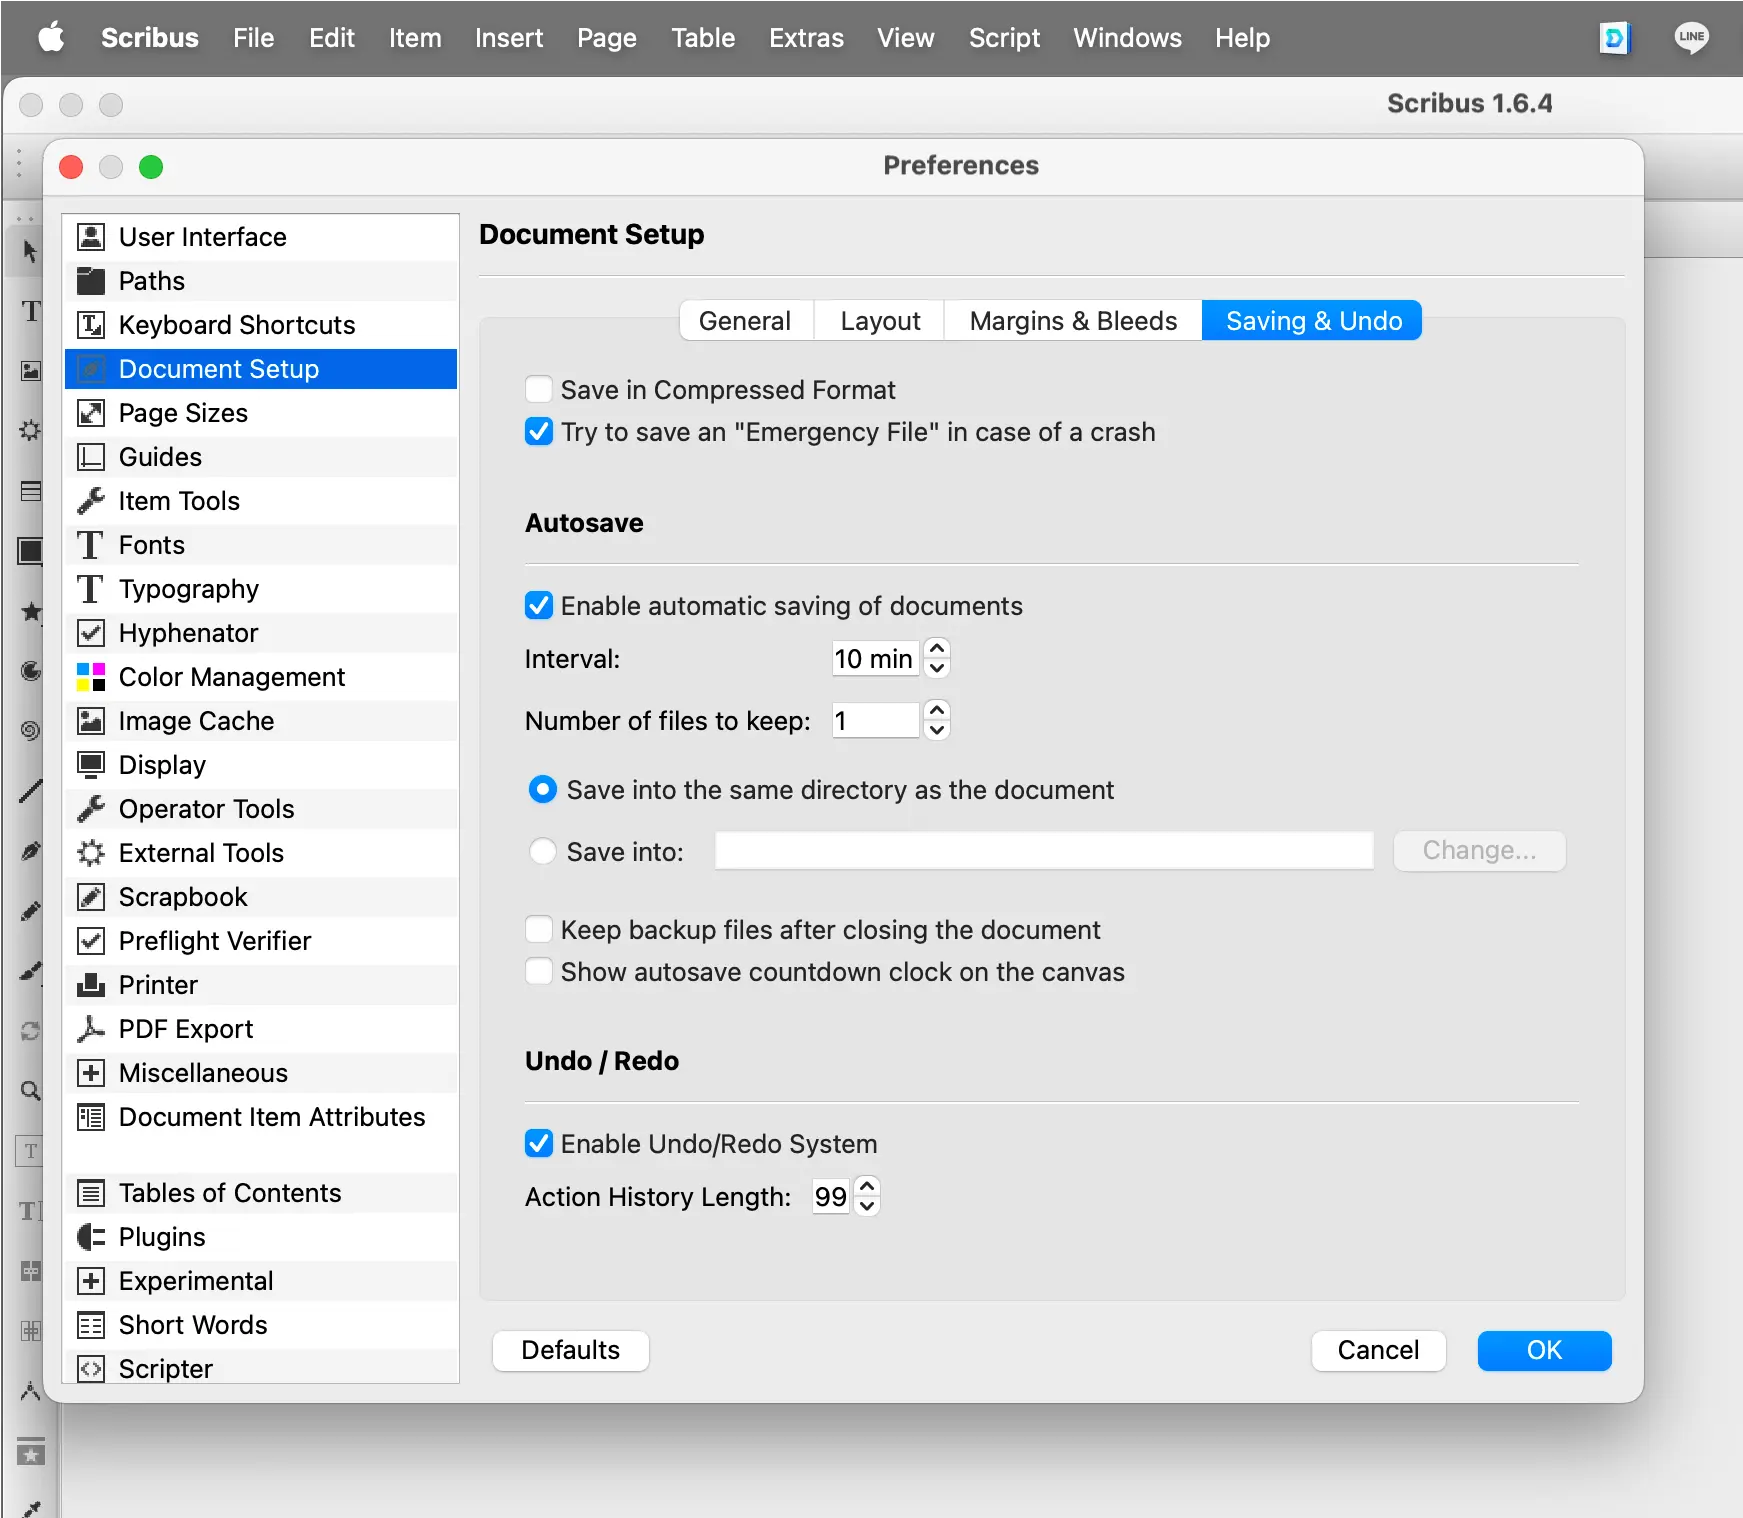The width and height of the screenshot is (1743, 1518).
Task: Open the LINE icon in menu bar
Action: [1691, 38]
